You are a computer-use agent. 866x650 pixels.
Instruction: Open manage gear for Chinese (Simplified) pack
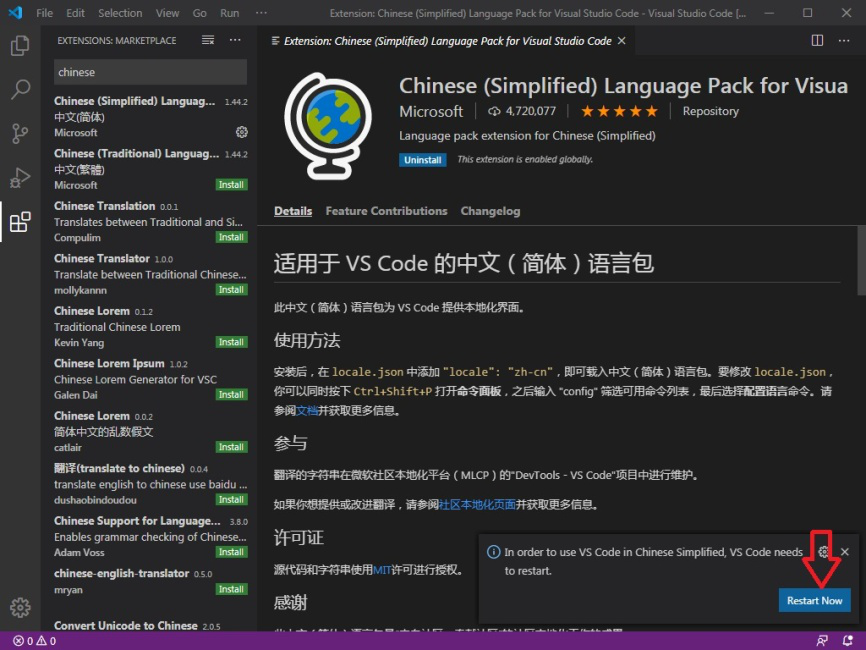tap(242, 132)
